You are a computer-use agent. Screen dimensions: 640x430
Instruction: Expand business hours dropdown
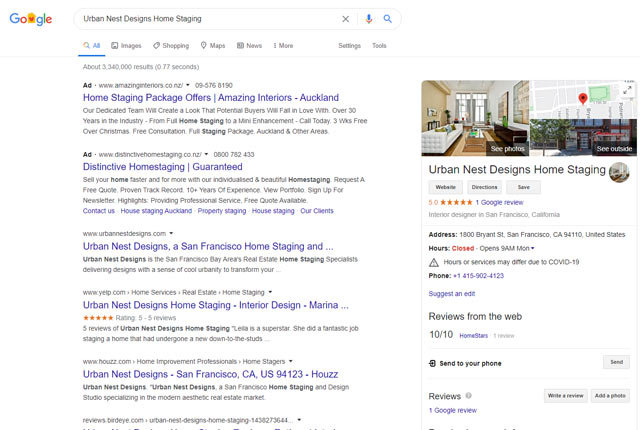click(533, 248)
